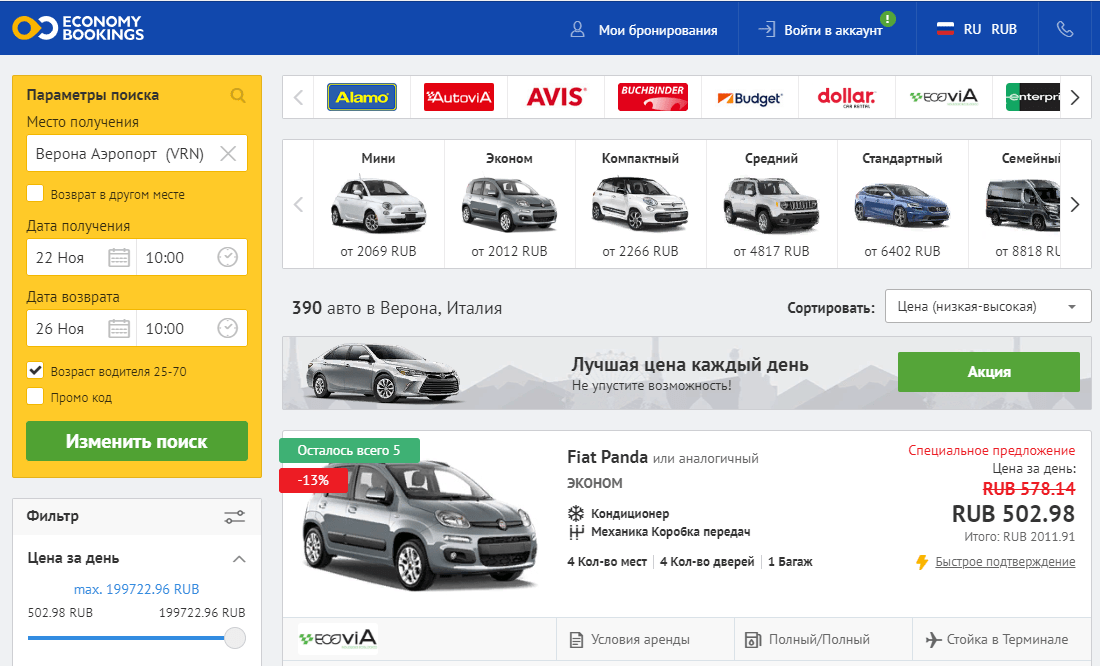The height and width of the screenshot is (666, 1100).
Task: Enable return at different location checkbox
Action: pos(35,194)
